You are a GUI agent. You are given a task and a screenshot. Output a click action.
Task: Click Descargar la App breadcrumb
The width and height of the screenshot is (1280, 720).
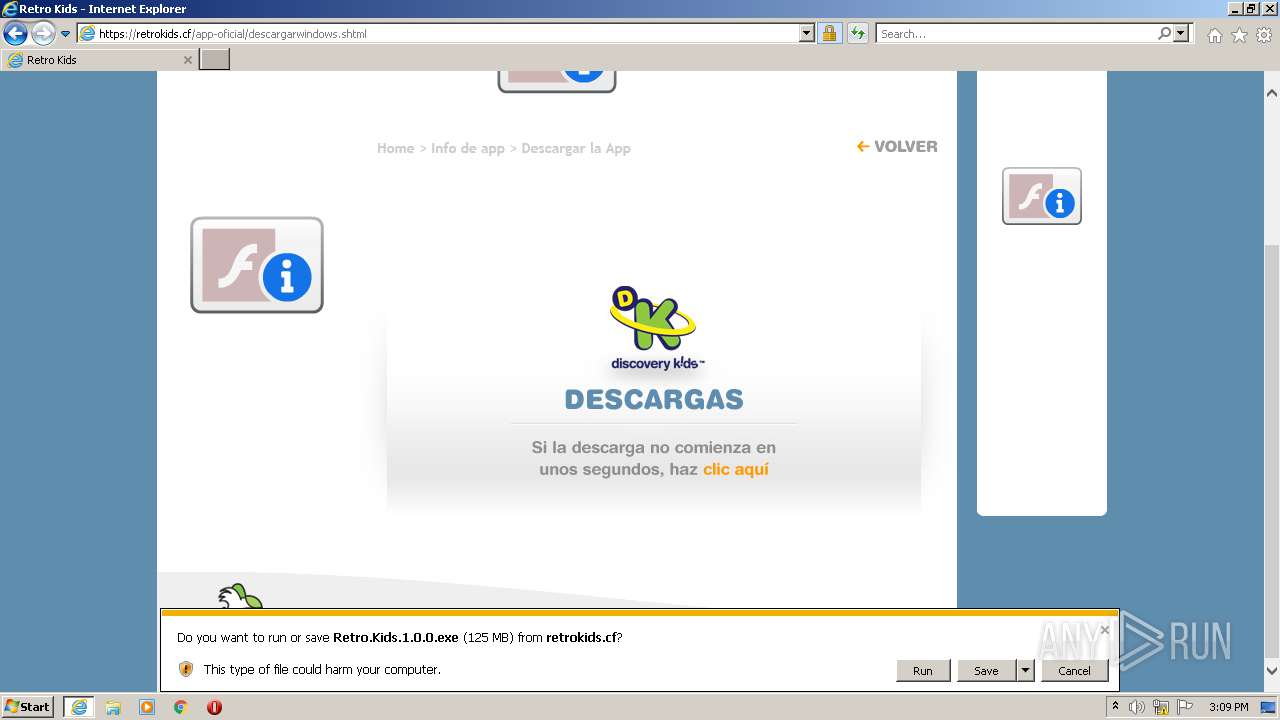(x=576, y=148)
